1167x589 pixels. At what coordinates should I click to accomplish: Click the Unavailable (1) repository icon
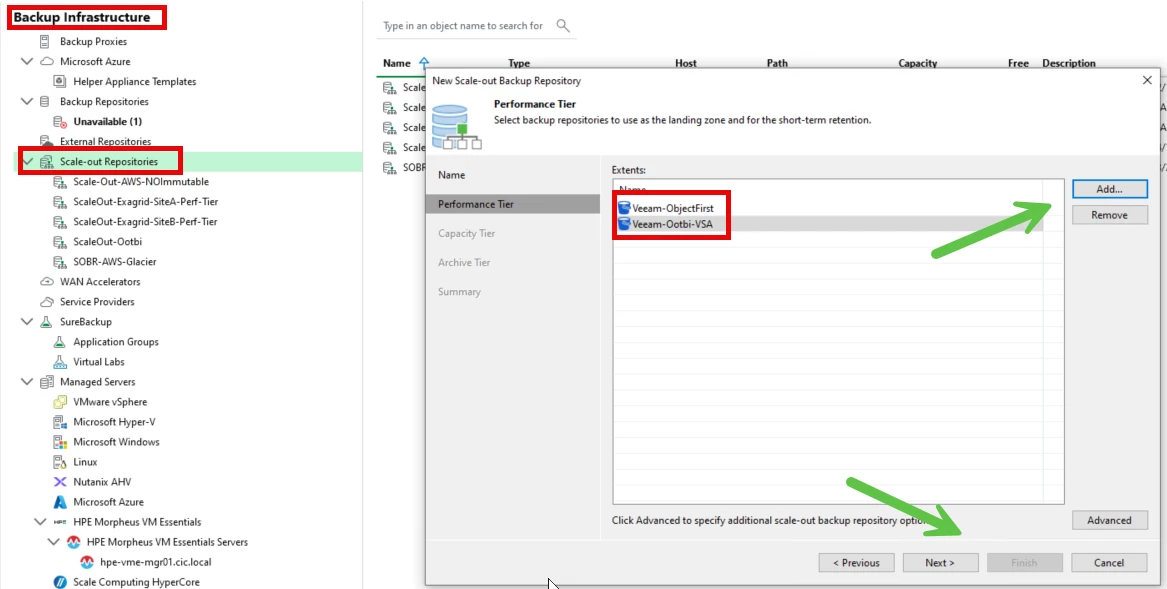[60, 122]
